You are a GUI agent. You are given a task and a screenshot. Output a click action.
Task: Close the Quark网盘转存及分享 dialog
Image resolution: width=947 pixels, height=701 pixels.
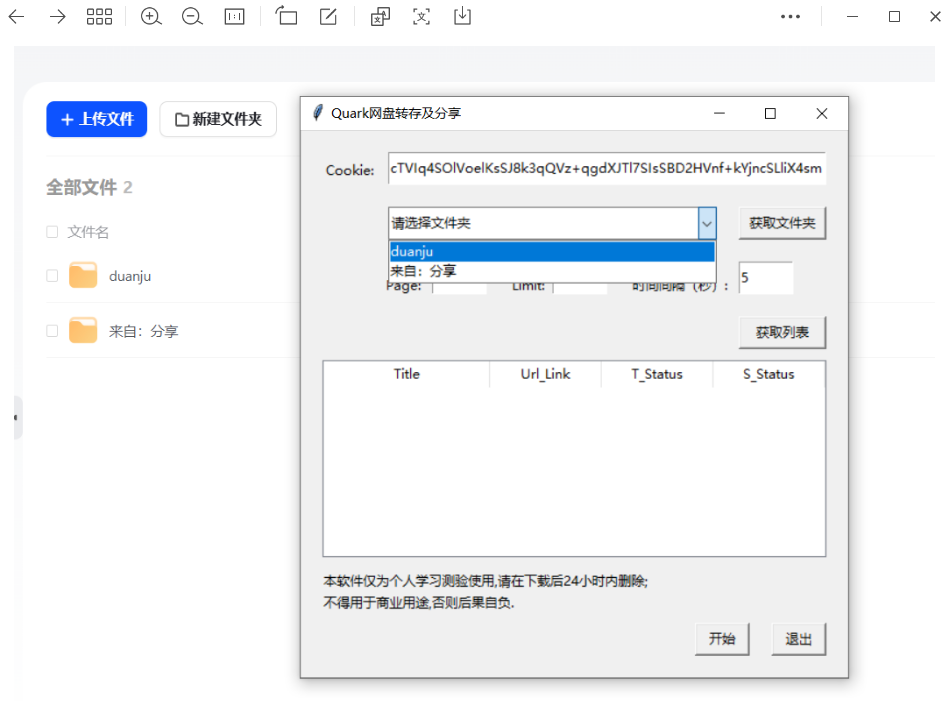tap(821, 113)
